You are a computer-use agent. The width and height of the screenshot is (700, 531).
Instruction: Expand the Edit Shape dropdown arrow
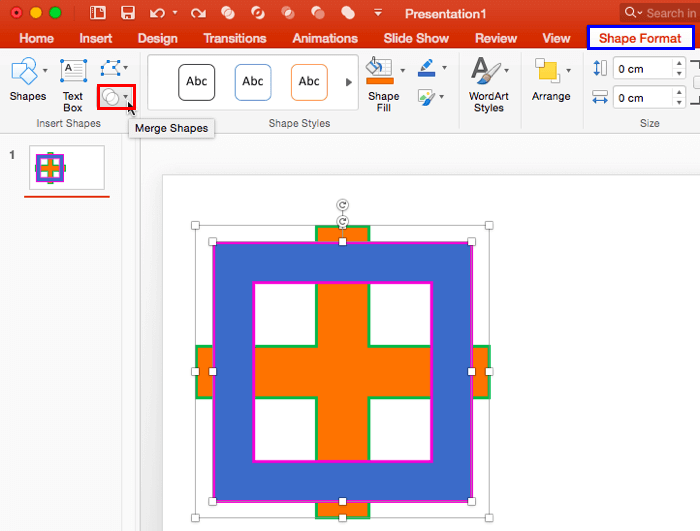(126, 68)
